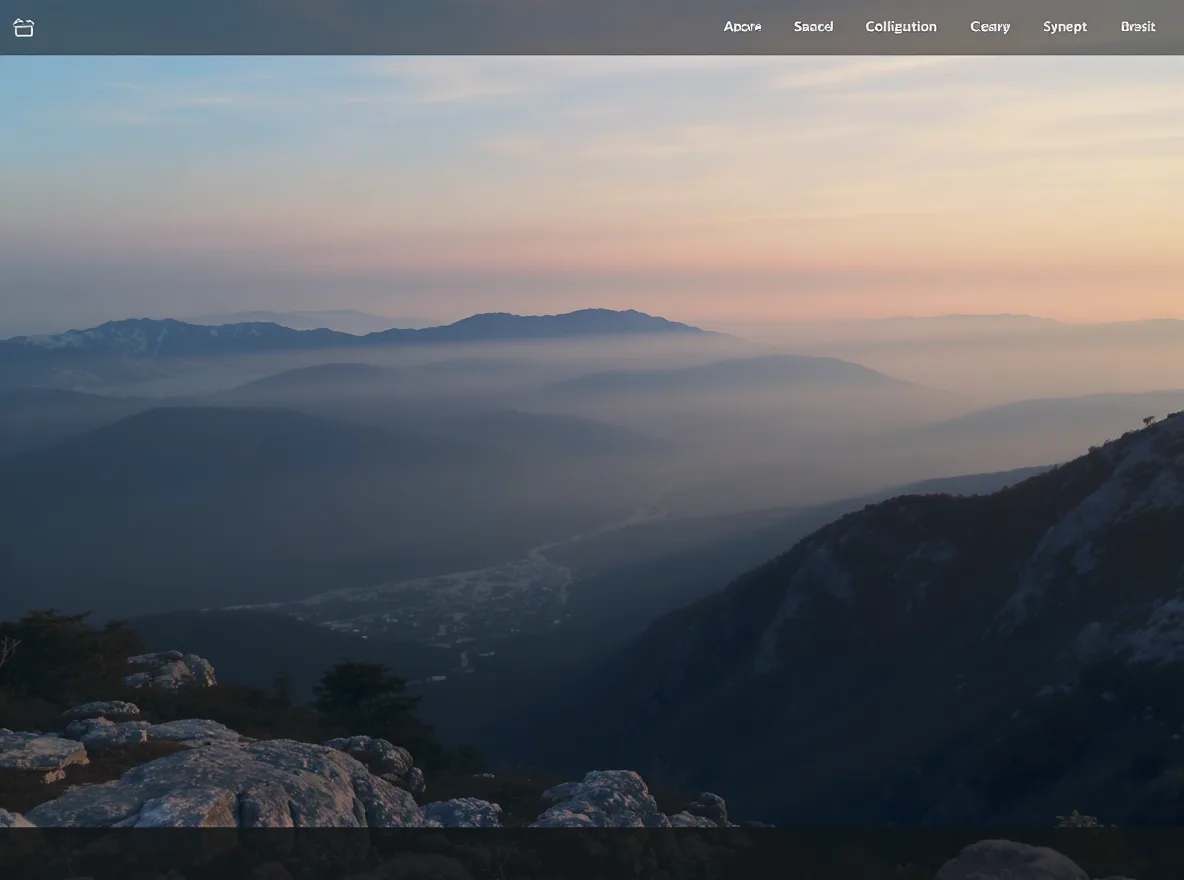Click the box logo icon in header
The width and height of the screenshot is (1184, 880).
(23, 28)
